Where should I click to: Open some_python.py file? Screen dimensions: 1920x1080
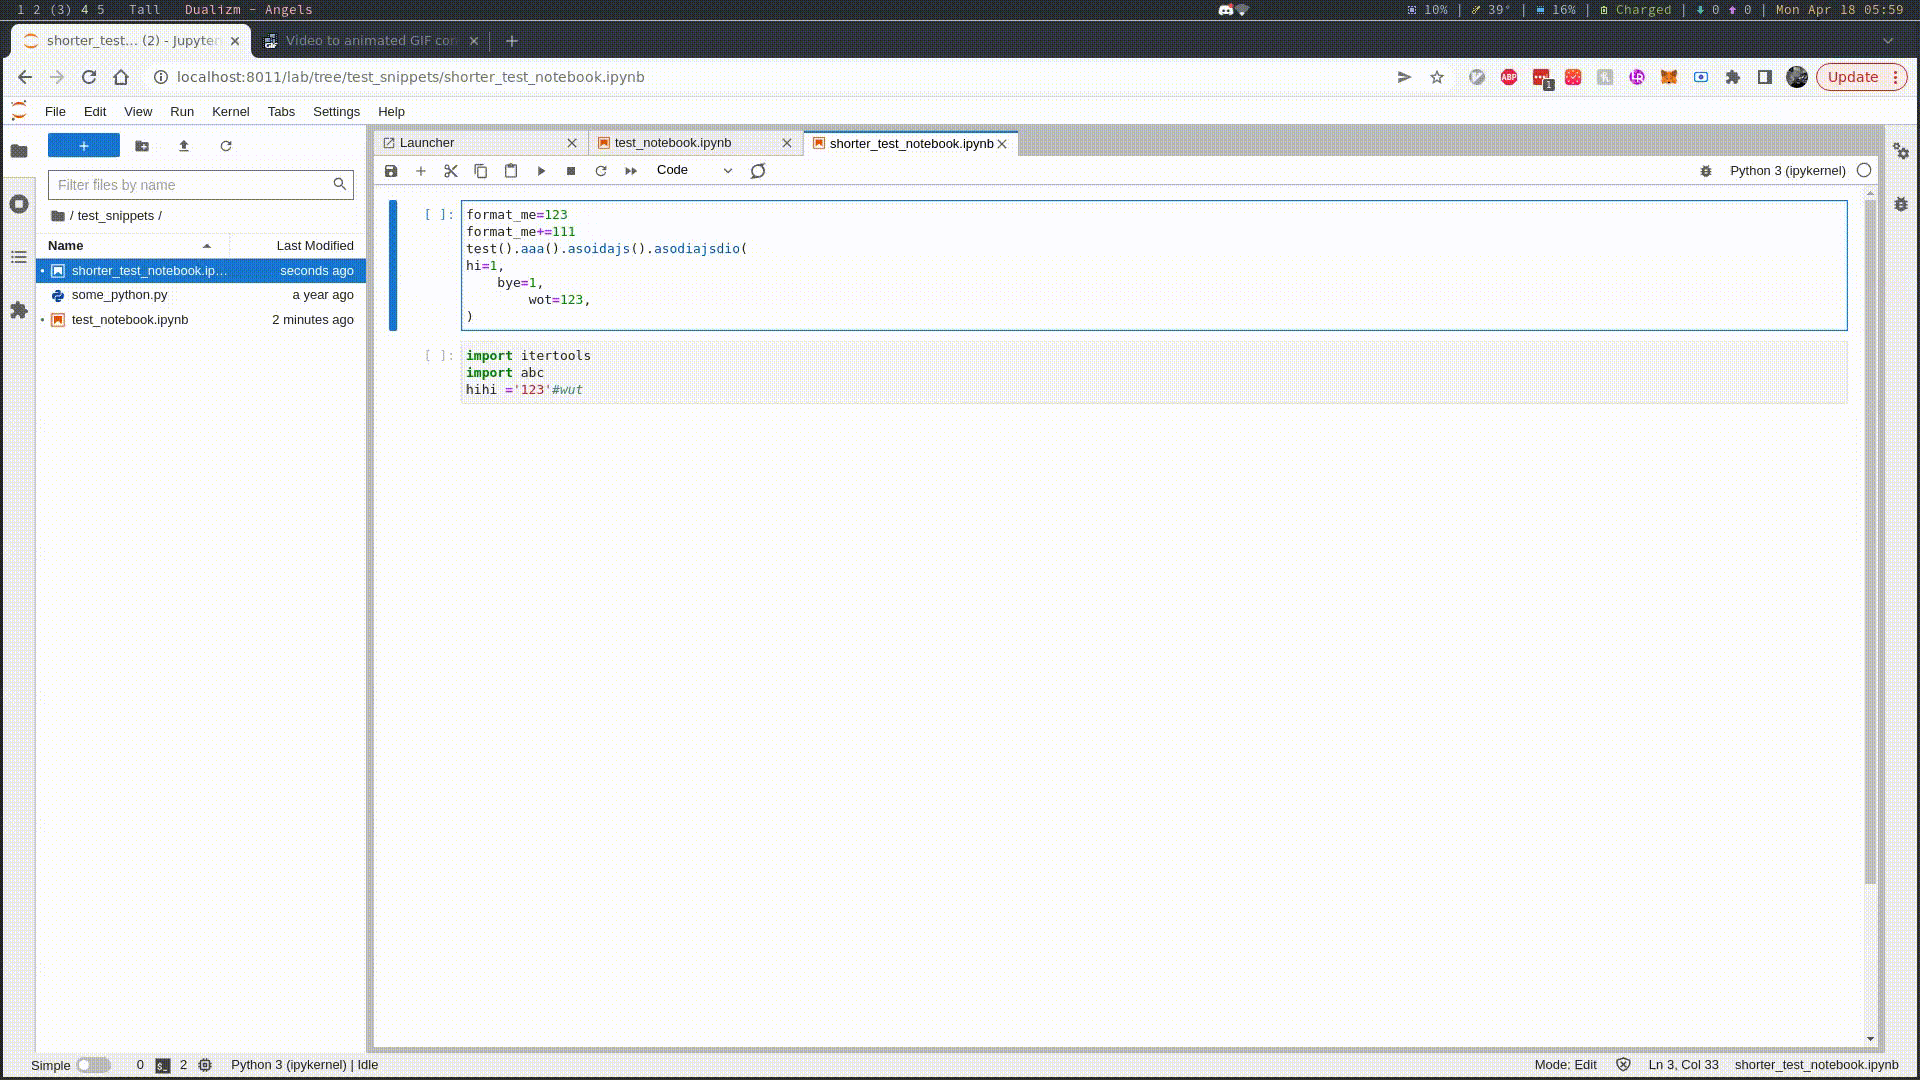tap(119, 294)
